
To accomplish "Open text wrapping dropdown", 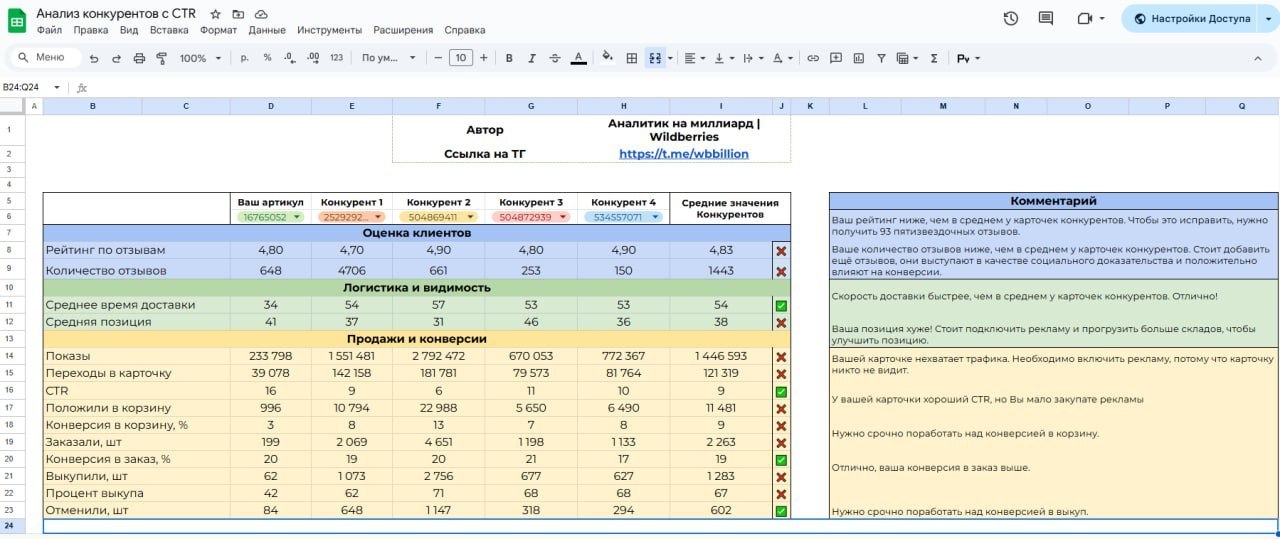I will 751,58.
